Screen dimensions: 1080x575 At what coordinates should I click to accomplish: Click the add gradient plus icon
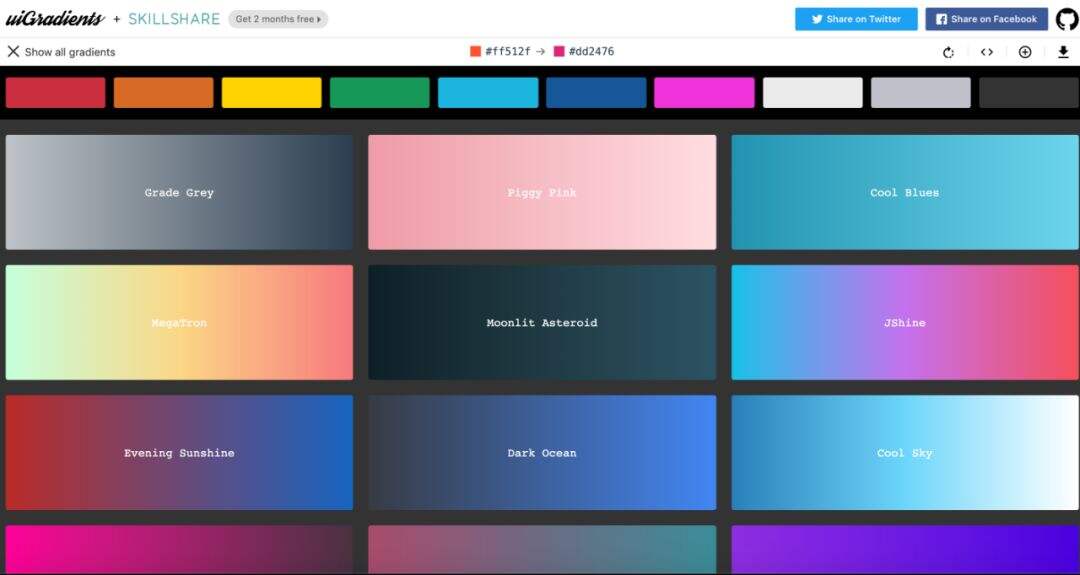tap(1025, 52)
